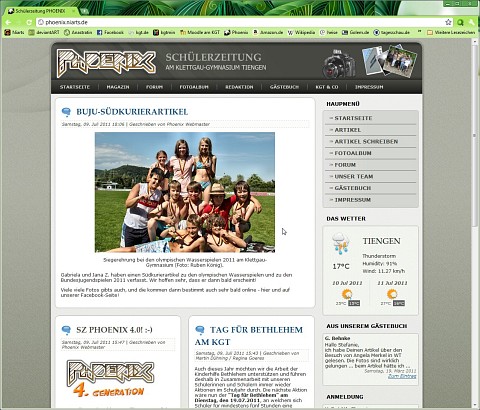Open the FOTOALBUM navigation item

click(194, 87)
